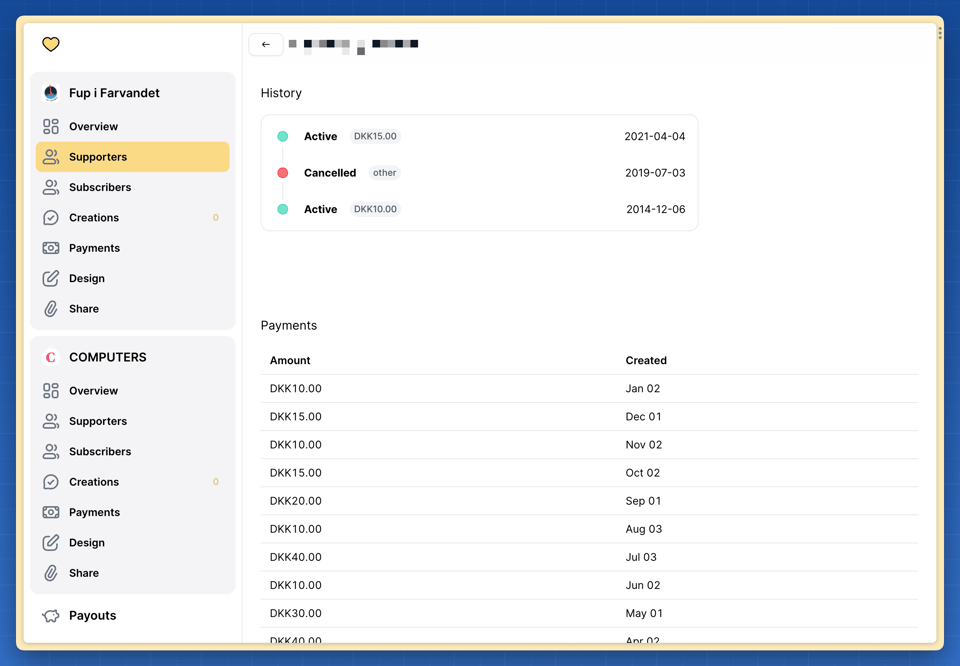Click the history date 2021-04-04

pos(654,137)
